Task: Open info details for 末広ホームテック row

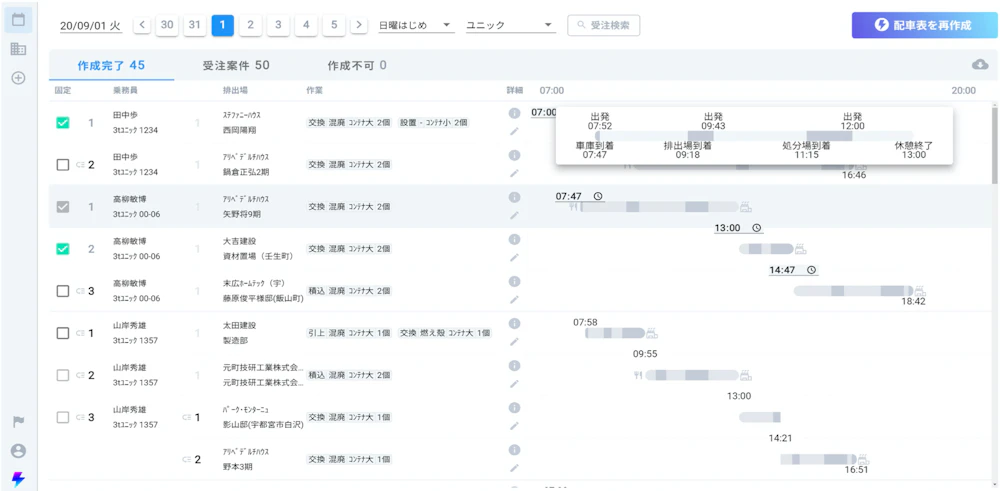Action: pyautogui.click(x=515, y=281)
